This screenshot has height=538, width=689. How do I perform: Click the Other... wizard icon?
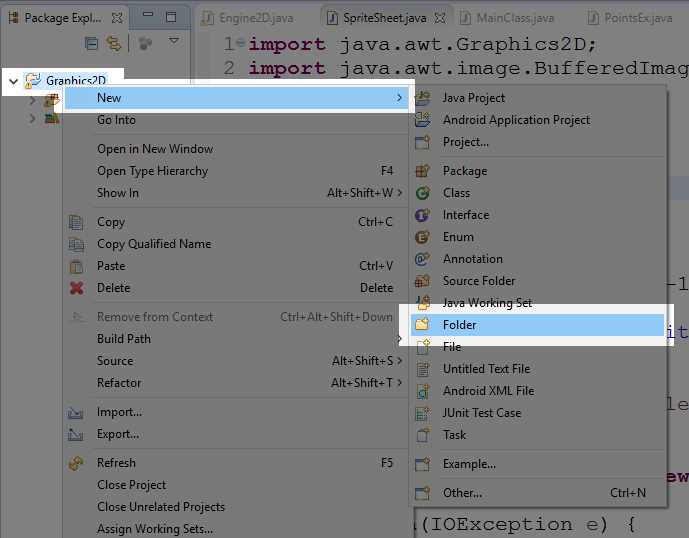[x=423, y=493]
